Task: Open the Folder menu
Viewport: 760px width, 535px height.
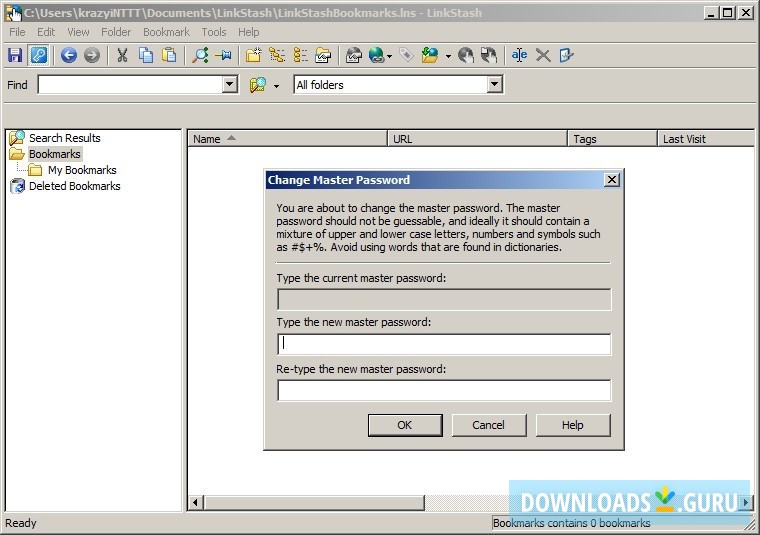Action: click(116, 32)
